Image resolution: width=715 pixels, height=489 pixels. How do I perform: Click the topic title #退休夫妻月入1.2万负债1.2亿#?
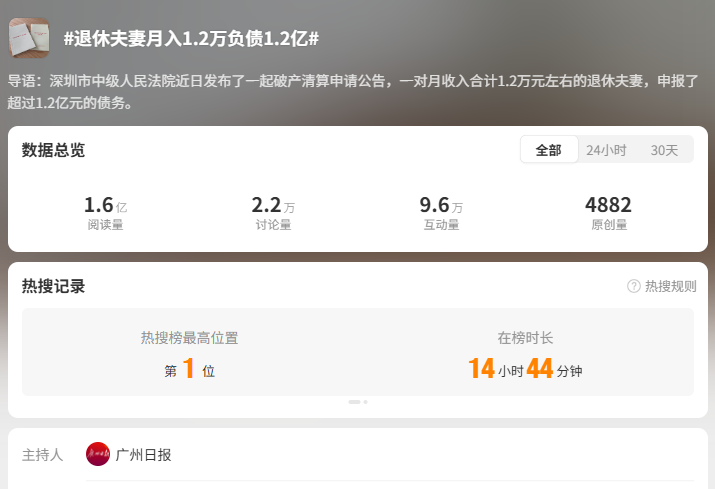(191, 39)
